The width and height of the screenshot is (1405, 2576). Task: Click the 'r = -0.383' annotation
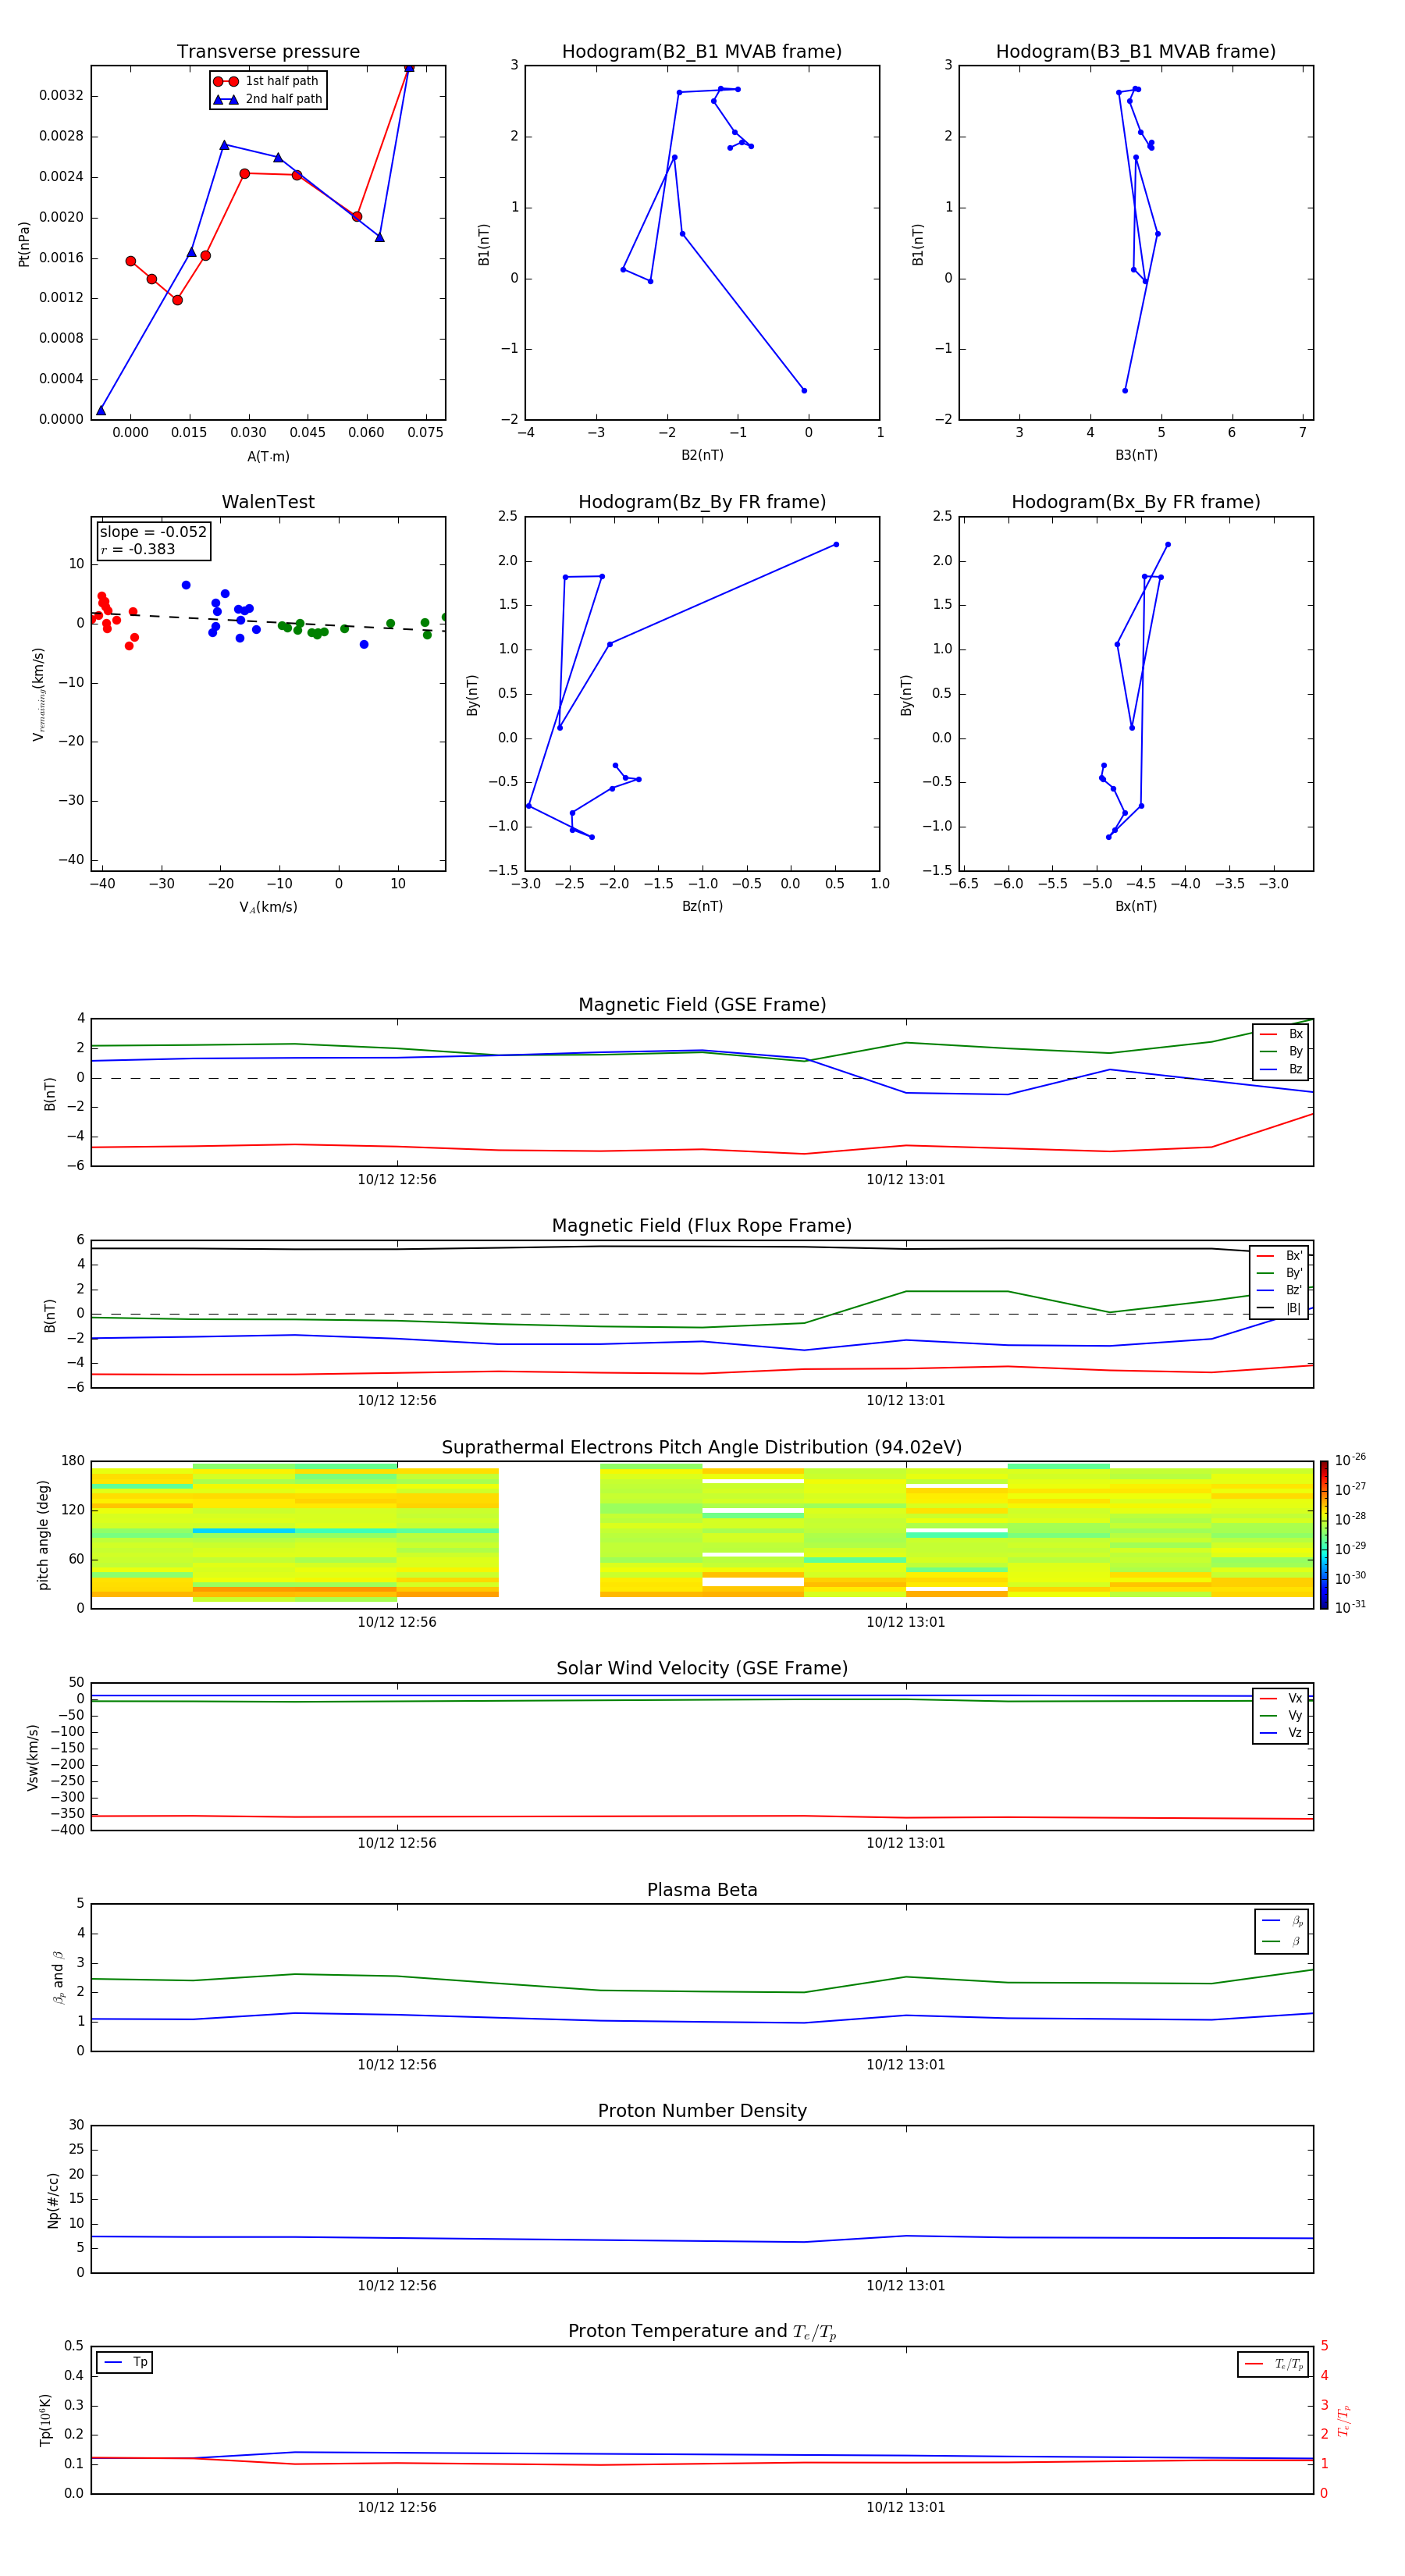tap(137, 549)
